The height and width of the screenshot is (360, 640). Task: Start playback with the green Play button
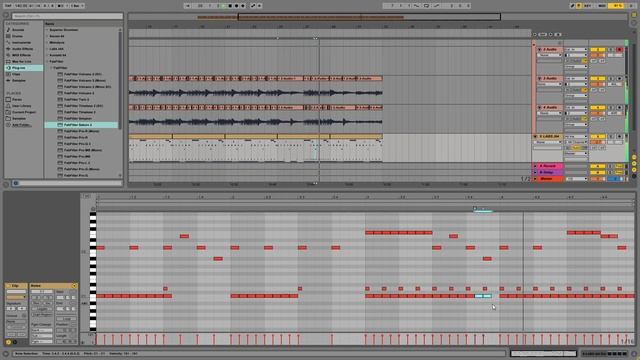point(223,6)
